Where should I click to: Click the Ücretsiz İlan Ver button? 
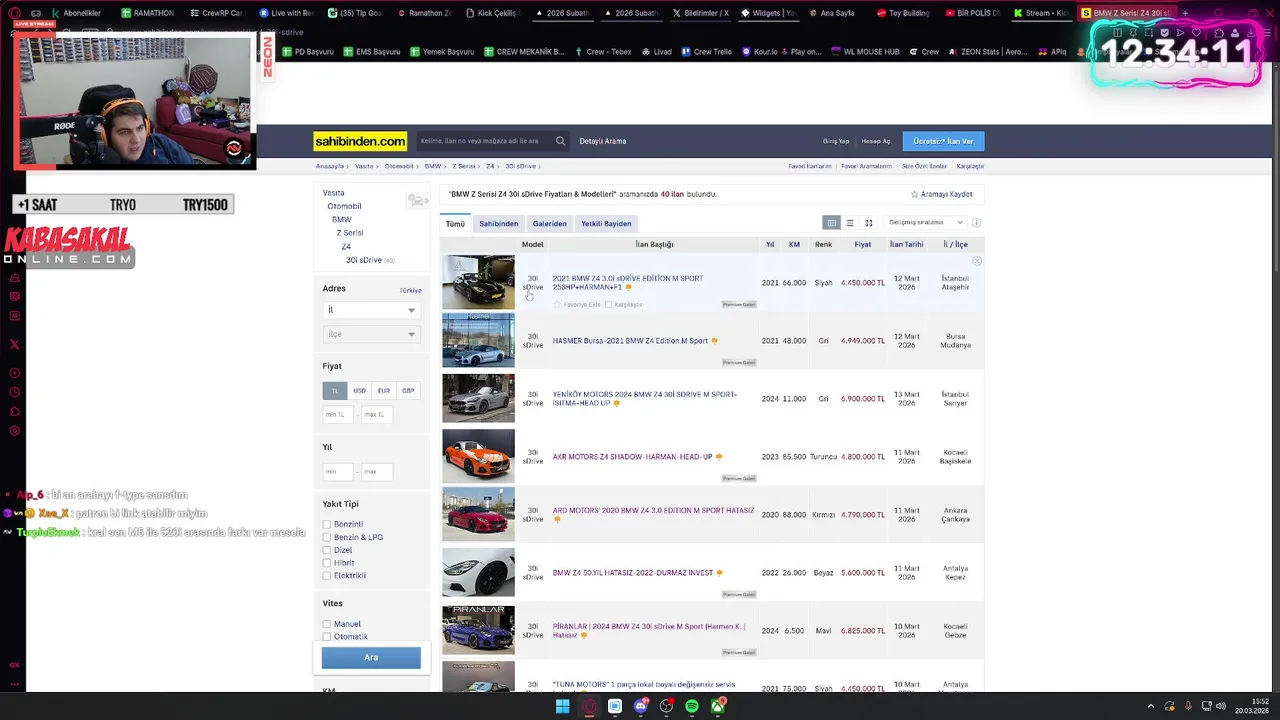click(x=943, y=141)
